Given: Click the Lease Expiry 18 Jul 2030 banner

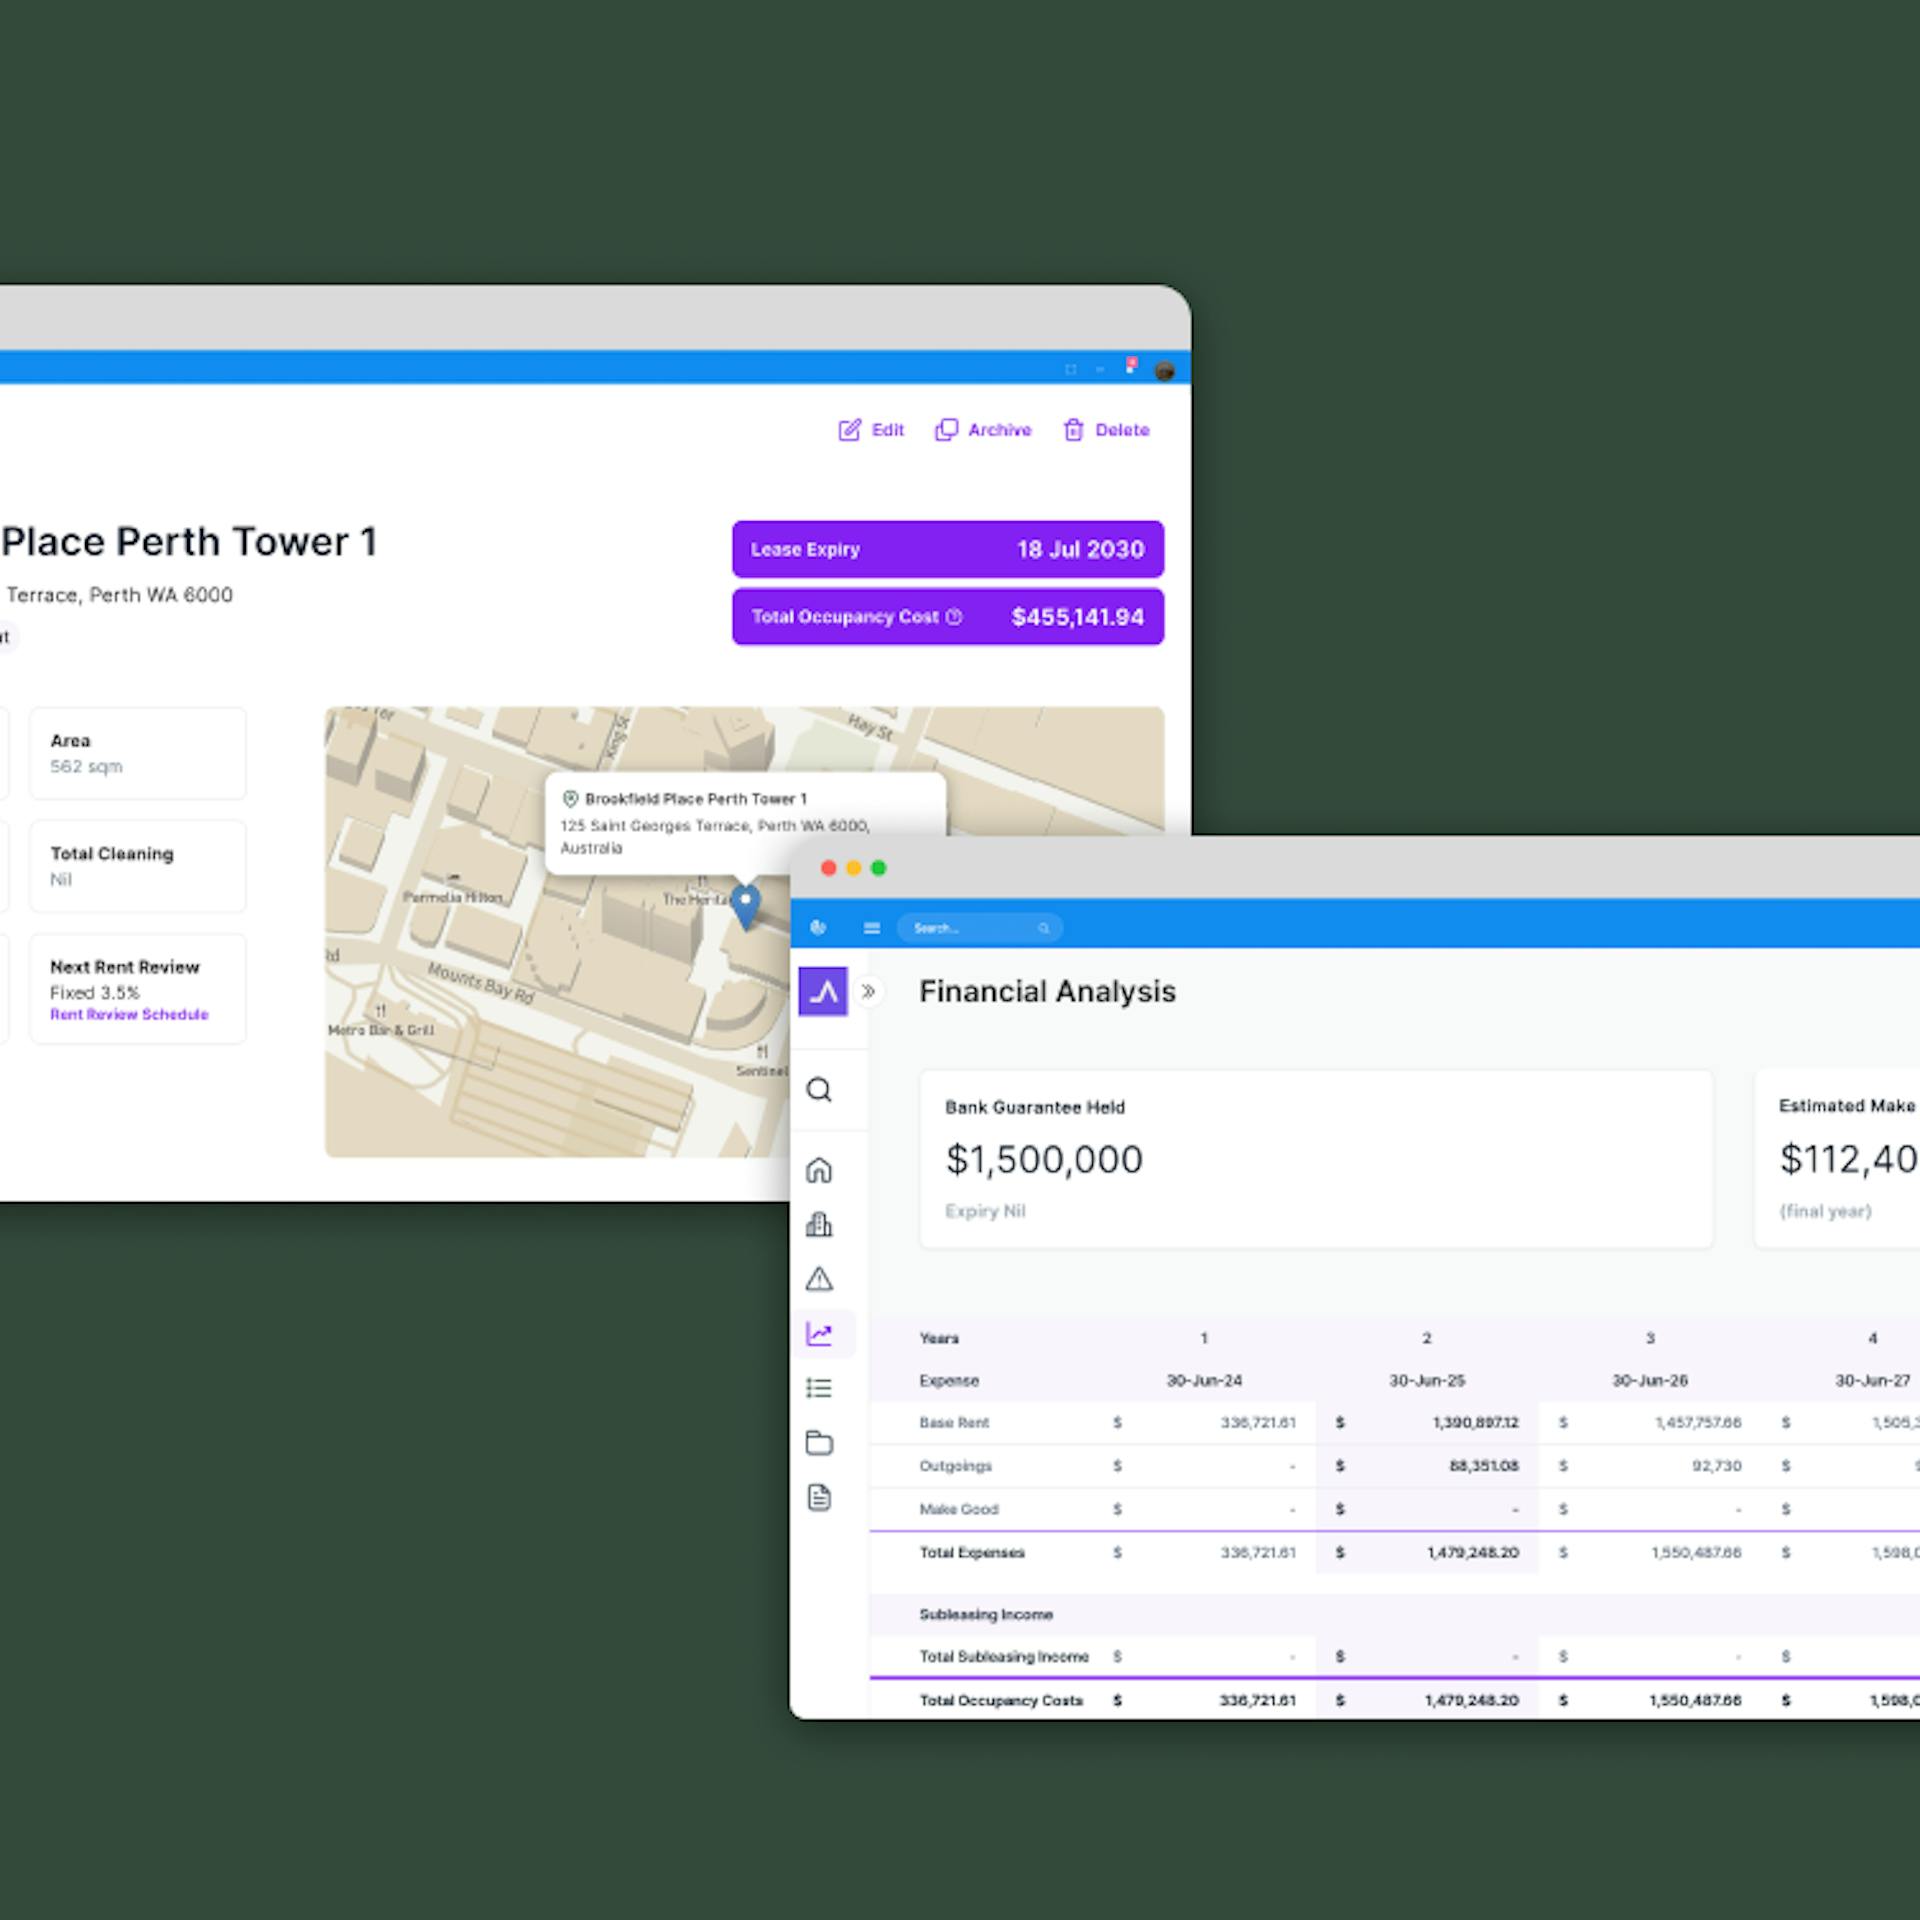Looking at the screenshot, I should (948, 549).
